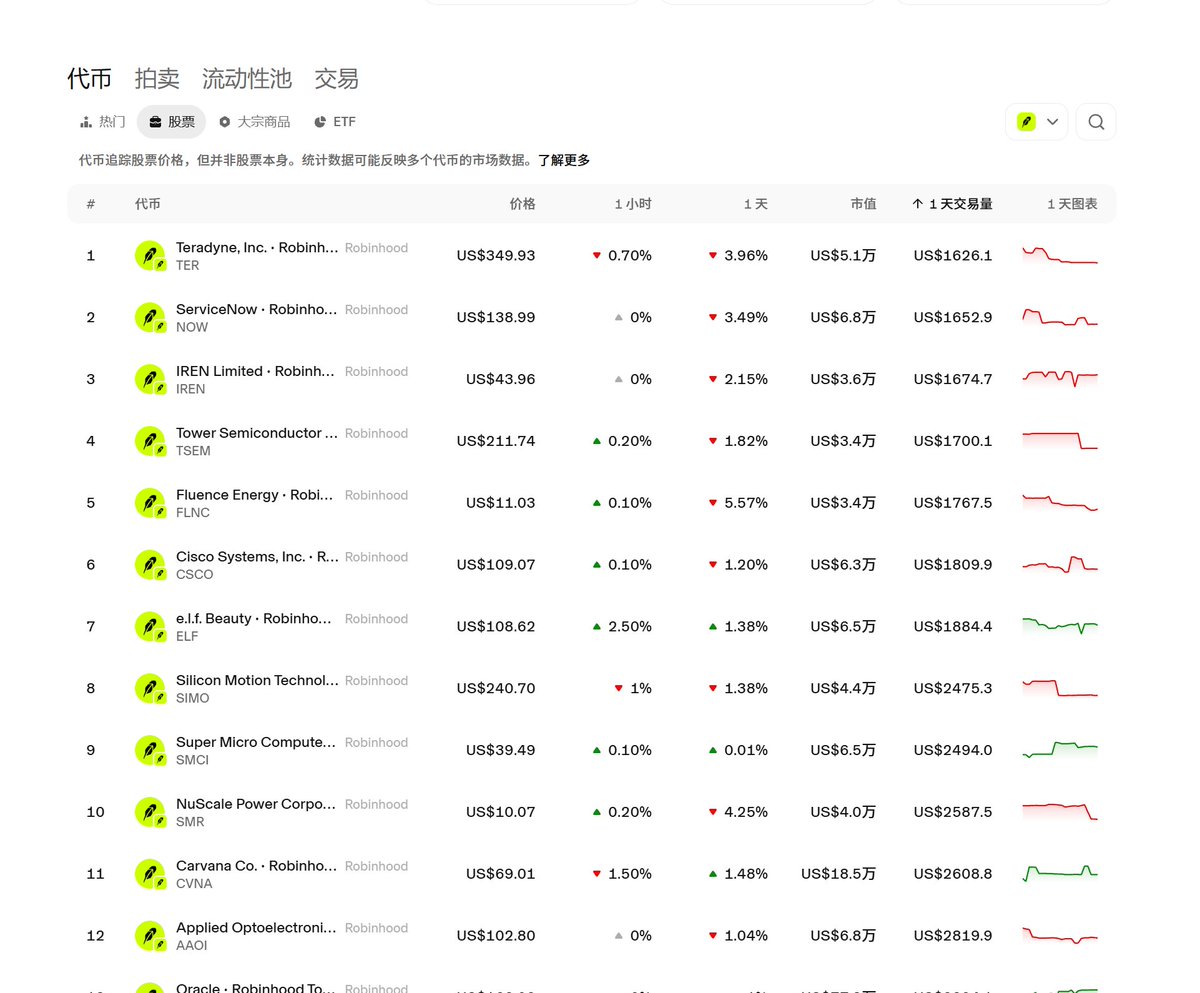Click the volume US$2475.3
The height and width of the screenshot is (993, 1200).
pyautogui.click(x=953, y=689)
